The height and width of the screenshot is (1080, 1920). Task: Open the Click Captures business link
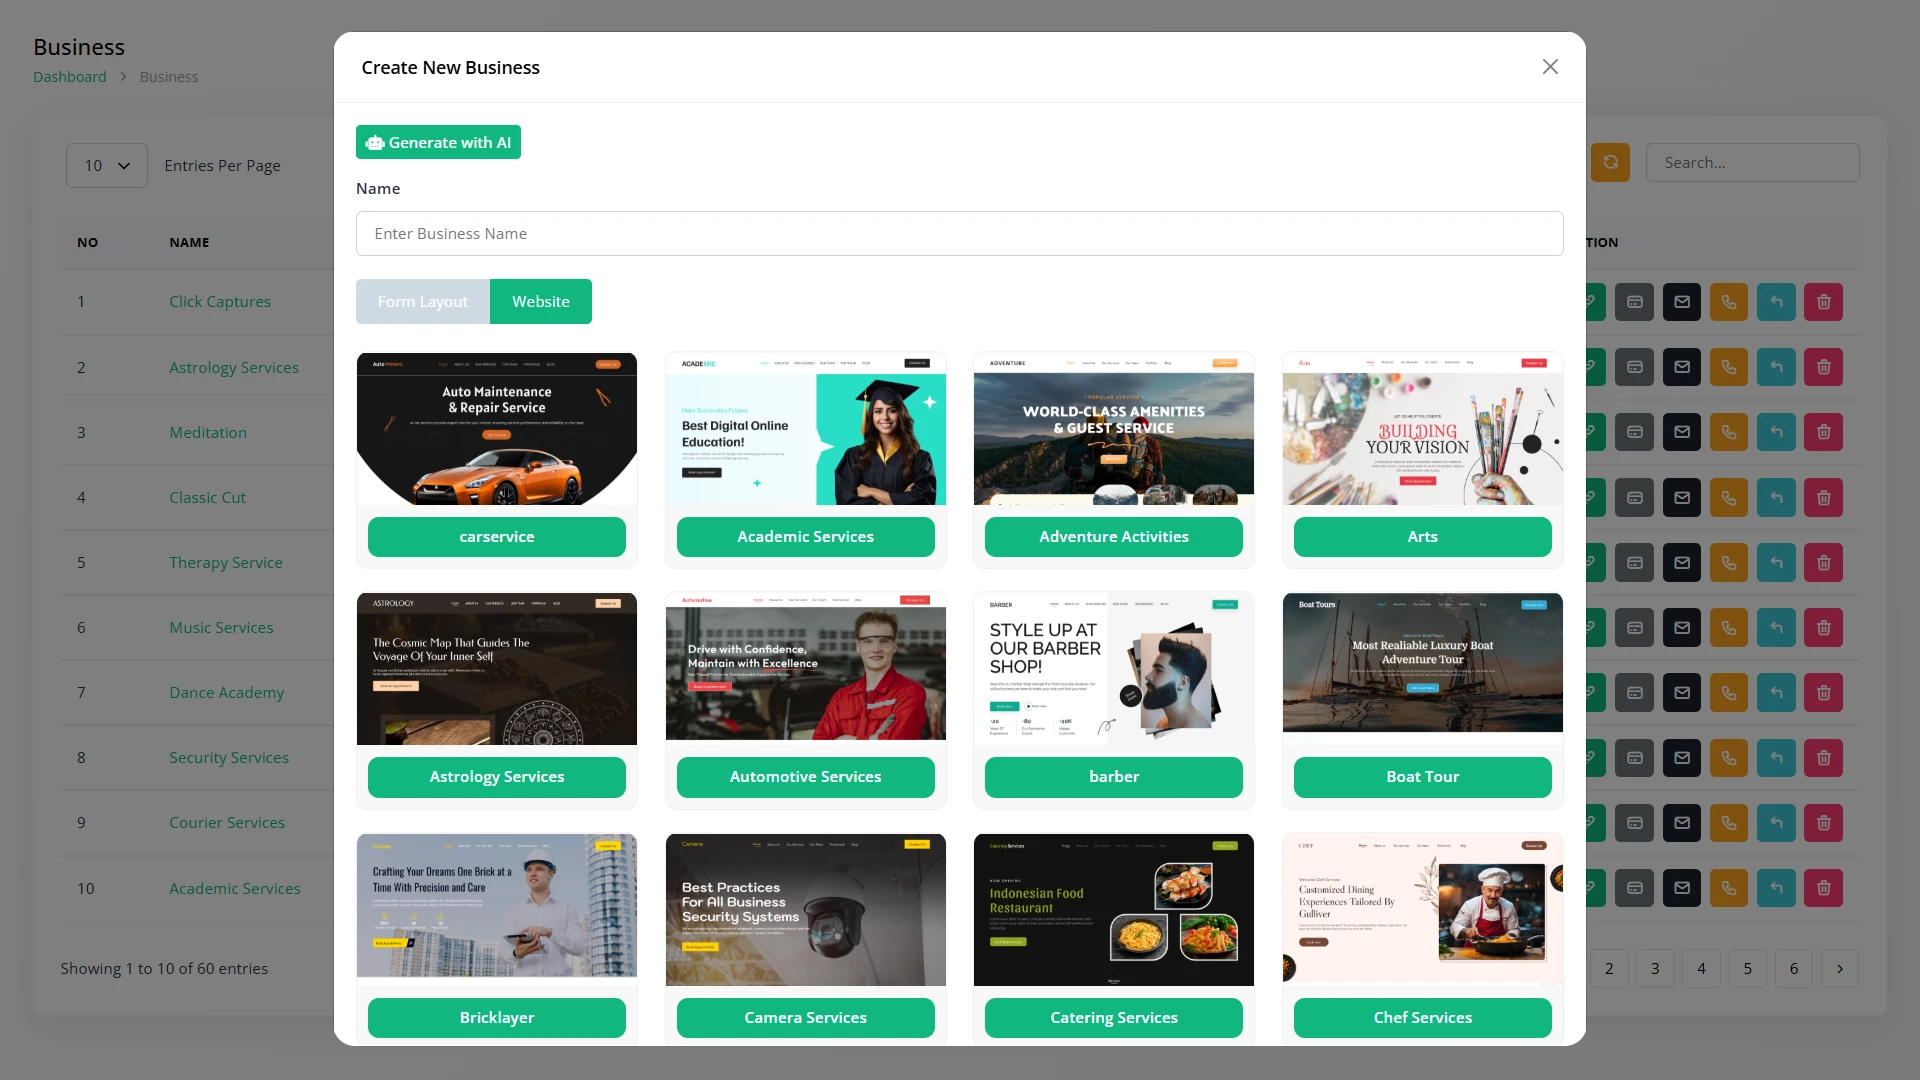220,301
